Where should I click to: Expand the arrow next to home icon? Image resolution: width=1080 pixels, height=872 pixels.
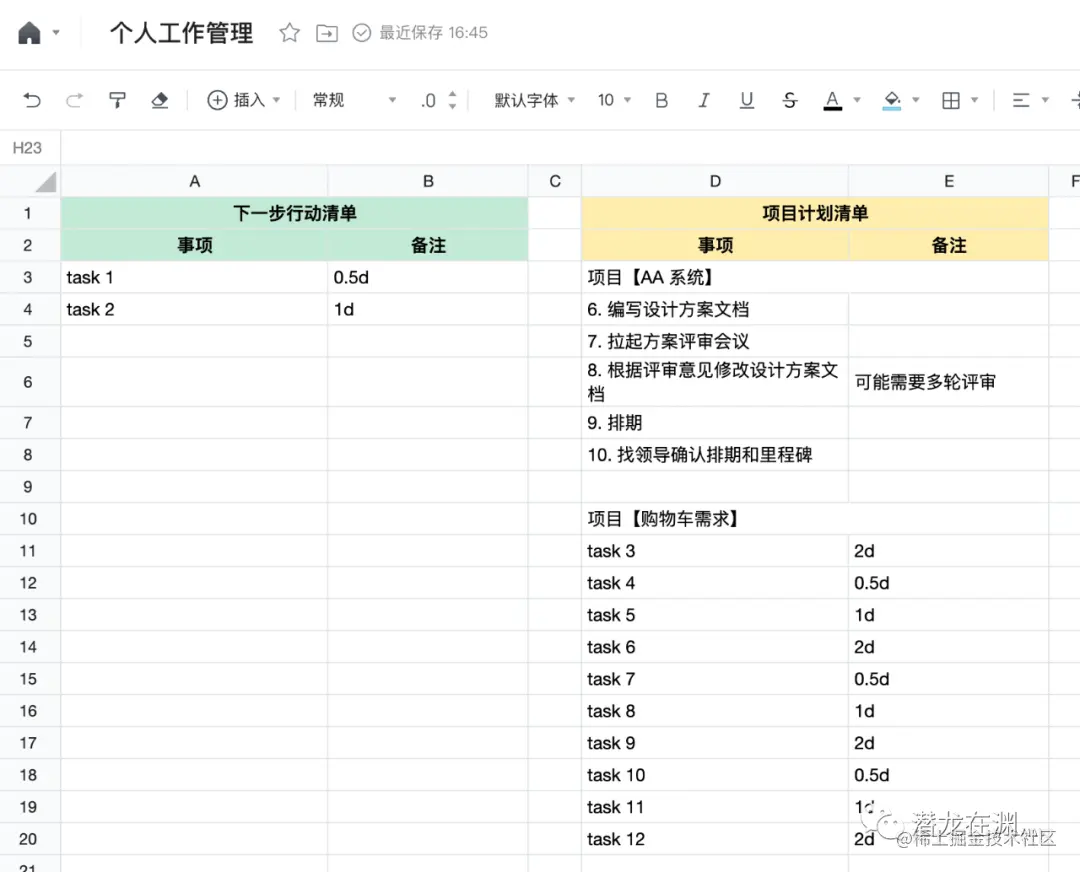coord(56,32)
